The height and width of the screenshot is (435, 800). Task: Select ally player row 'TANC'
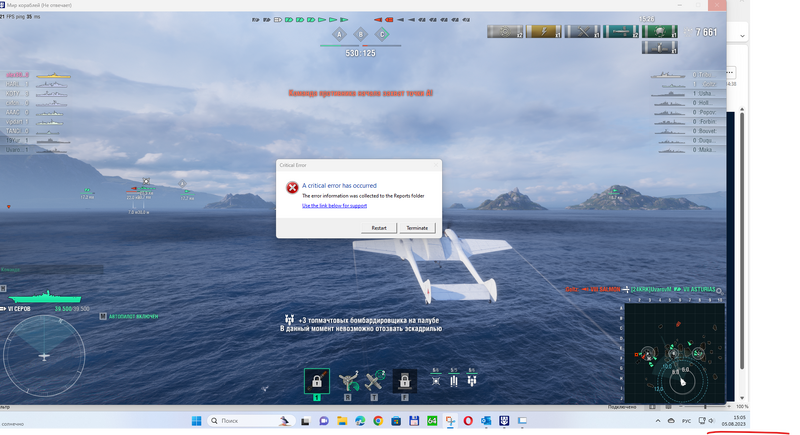coord(36,131)
